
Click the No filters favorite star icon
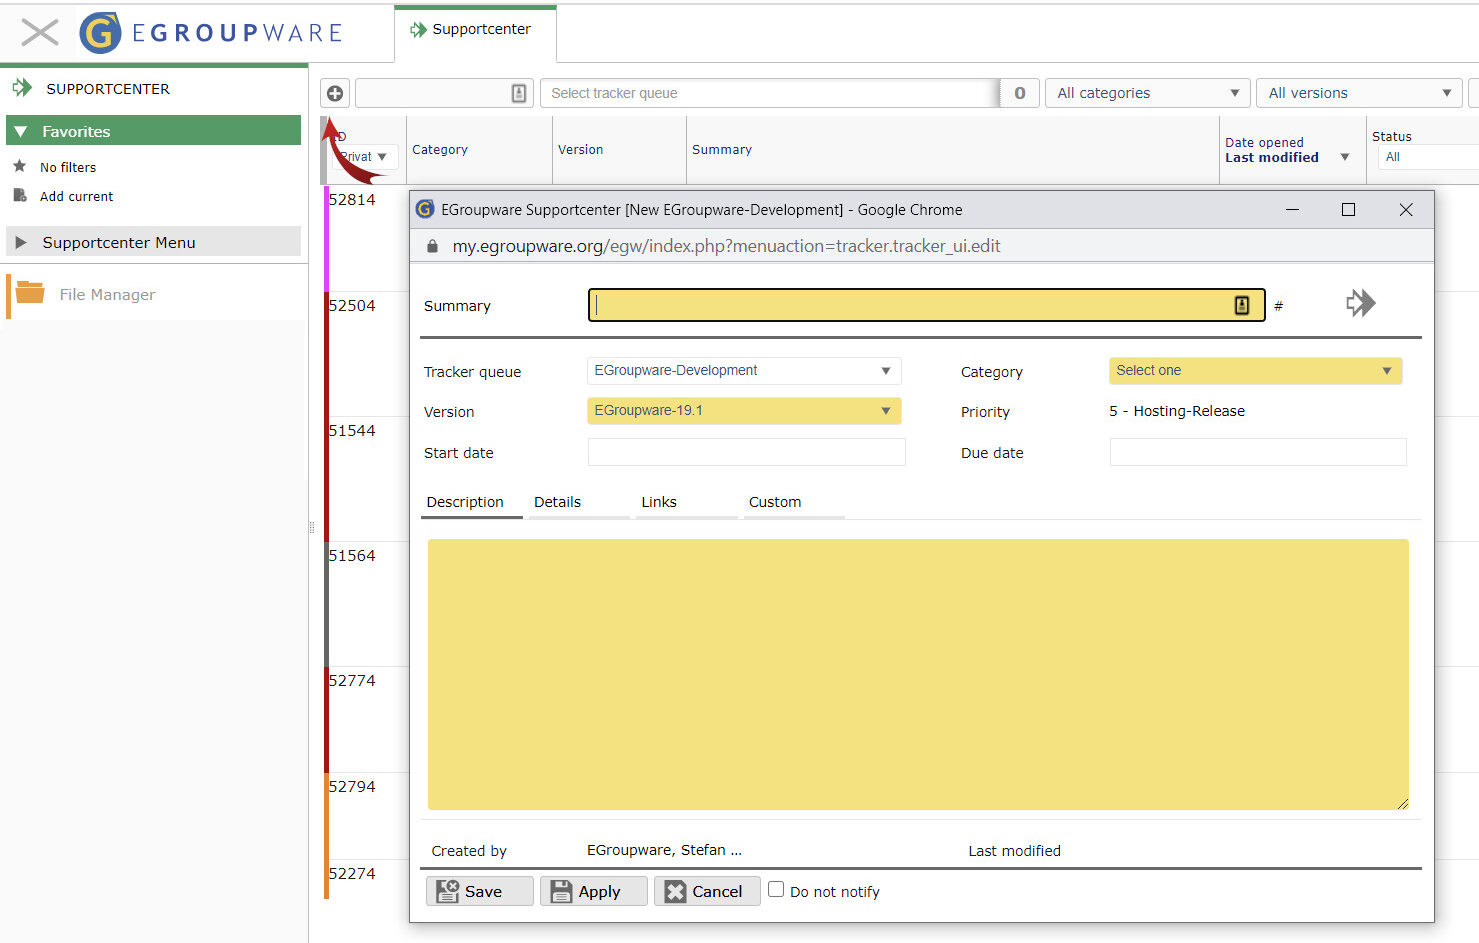pyautogui.click(x=21, y=166)
